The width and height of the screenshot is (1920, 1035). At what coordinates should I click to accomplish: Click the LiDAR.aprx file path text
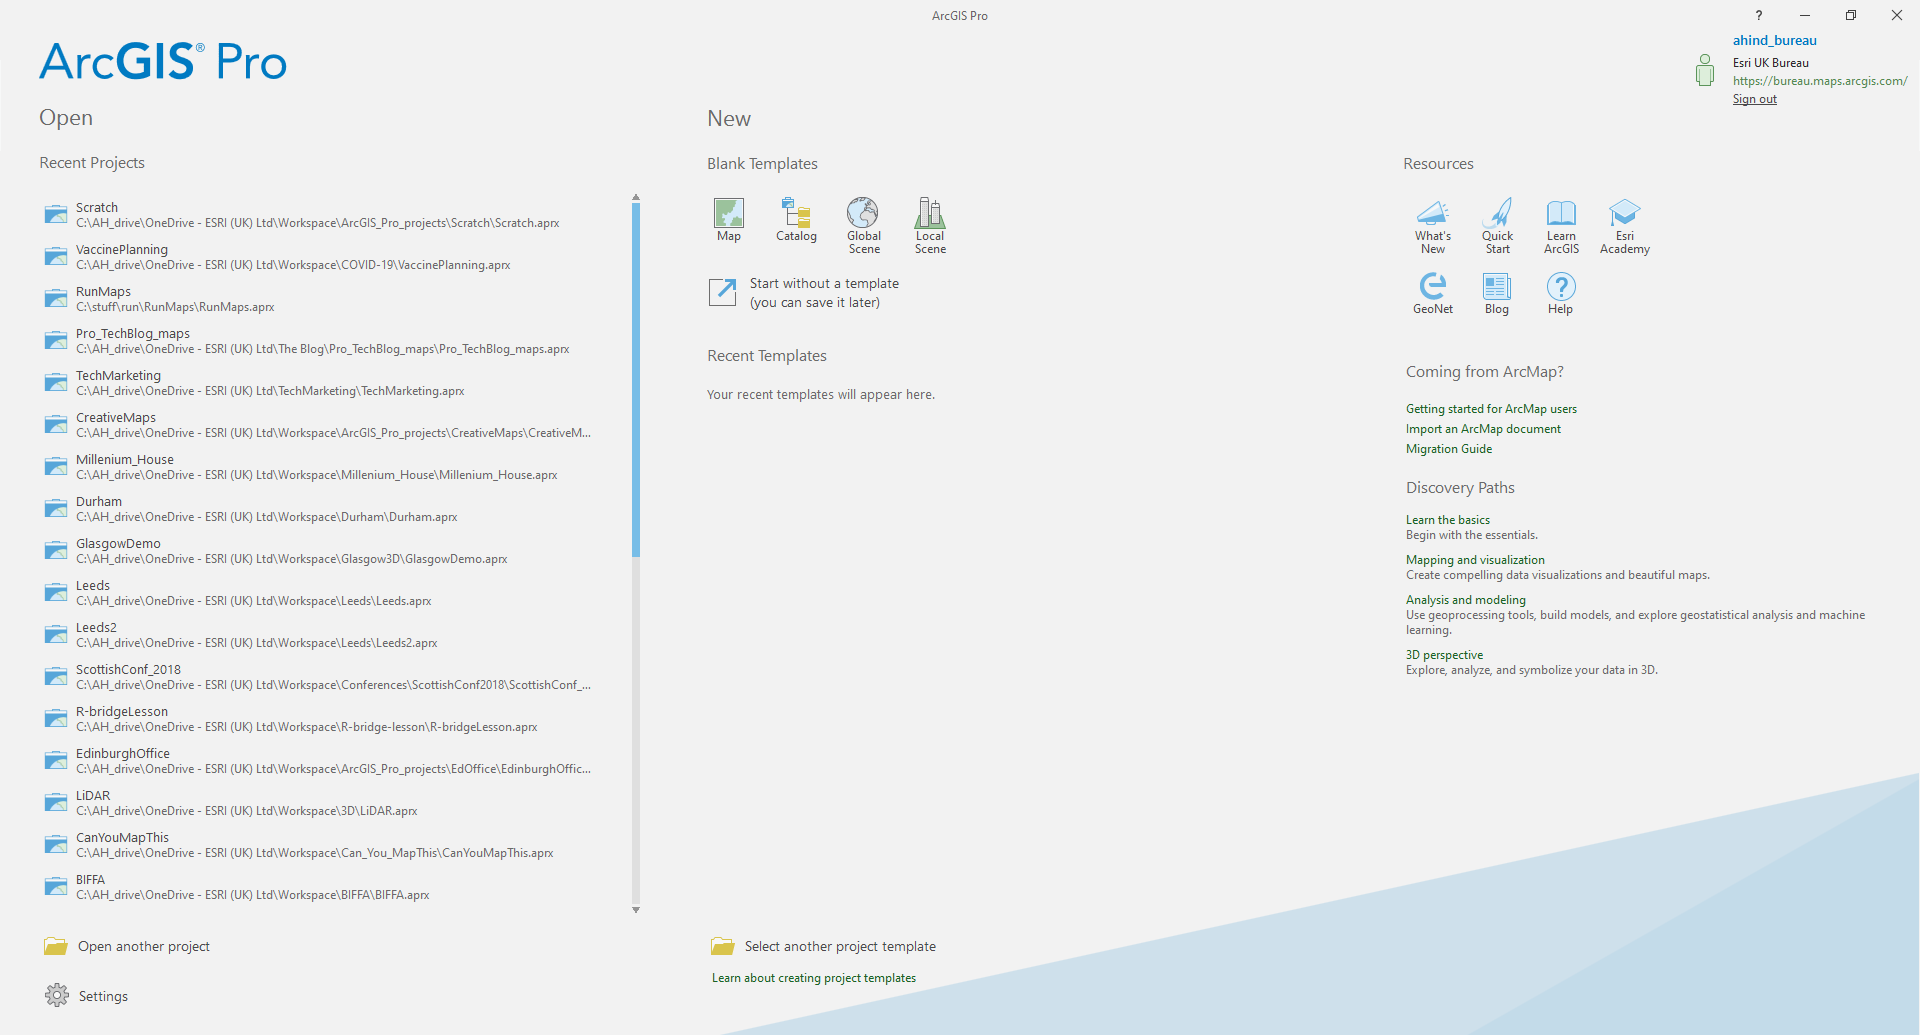247,811
